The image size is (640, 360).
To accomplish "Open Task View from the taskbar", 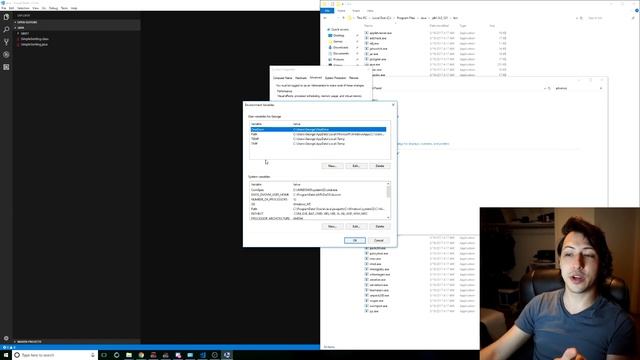I will coord(104,355).
